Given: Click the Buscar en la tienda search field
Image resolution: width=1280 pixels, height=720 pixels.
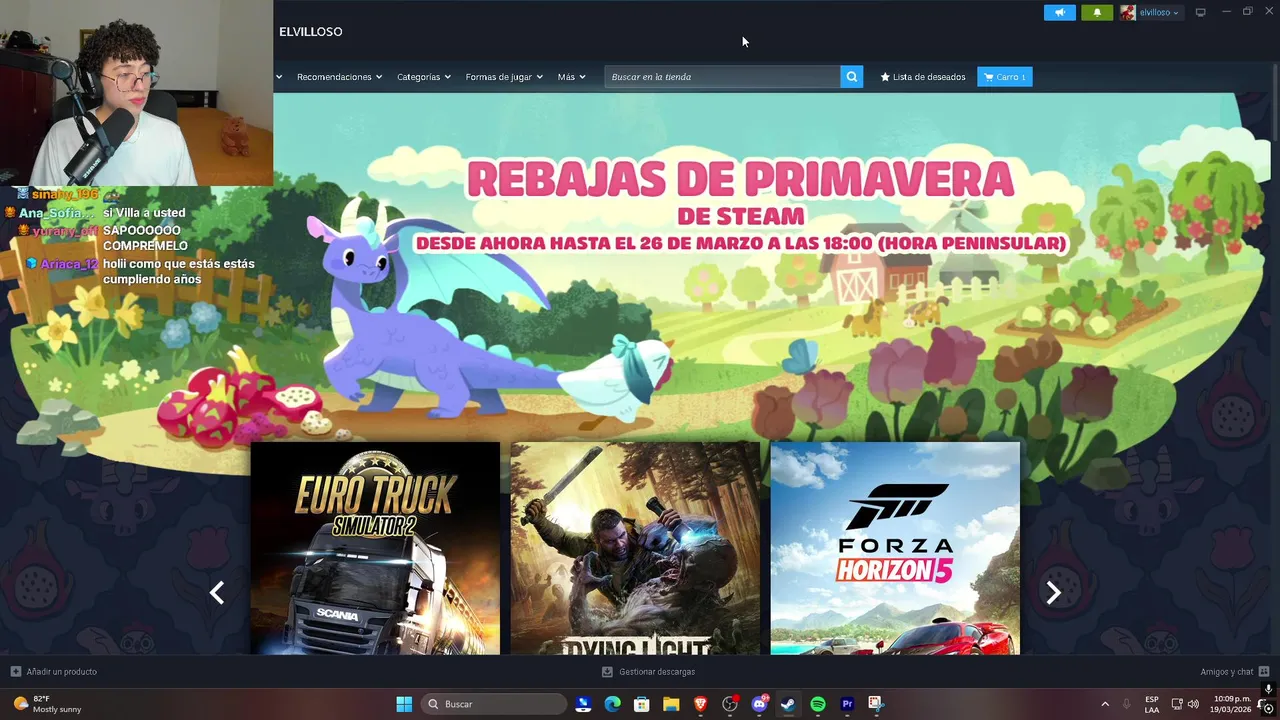Looking at the screenshot, I should (722, 77).
